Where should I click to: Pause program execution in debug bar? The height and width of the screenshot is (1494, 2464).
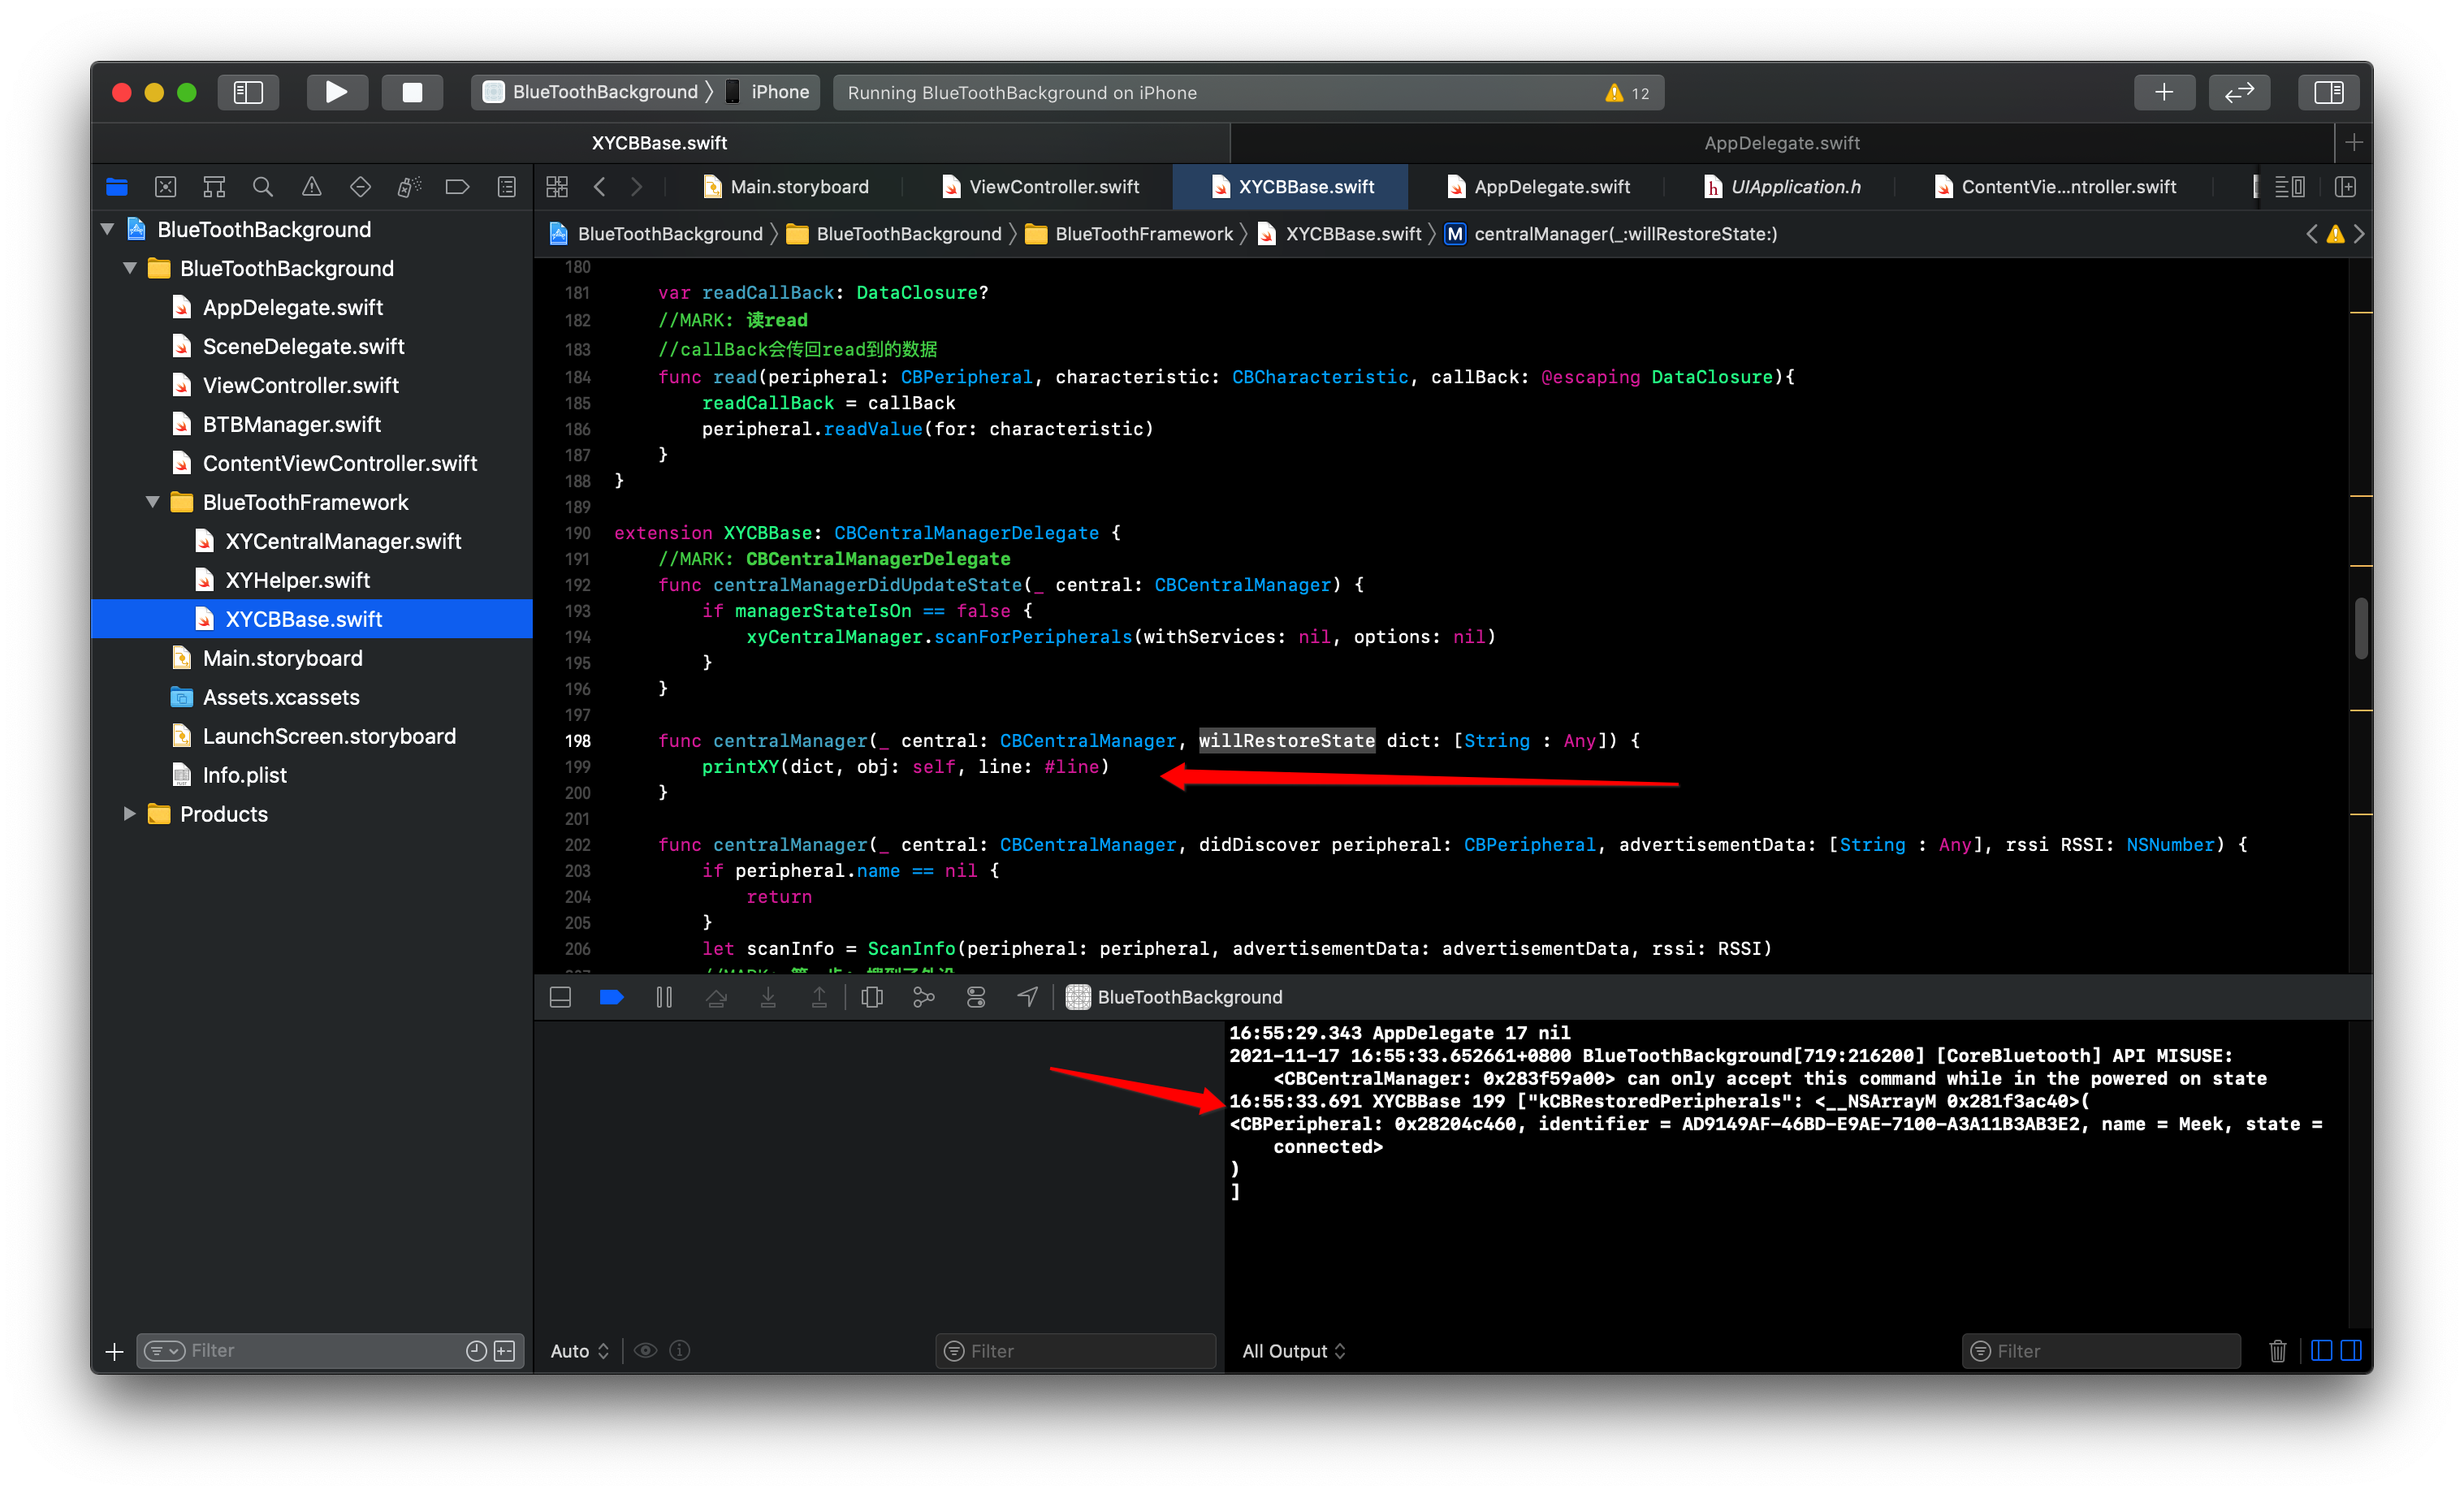click(x=664, y=997)
